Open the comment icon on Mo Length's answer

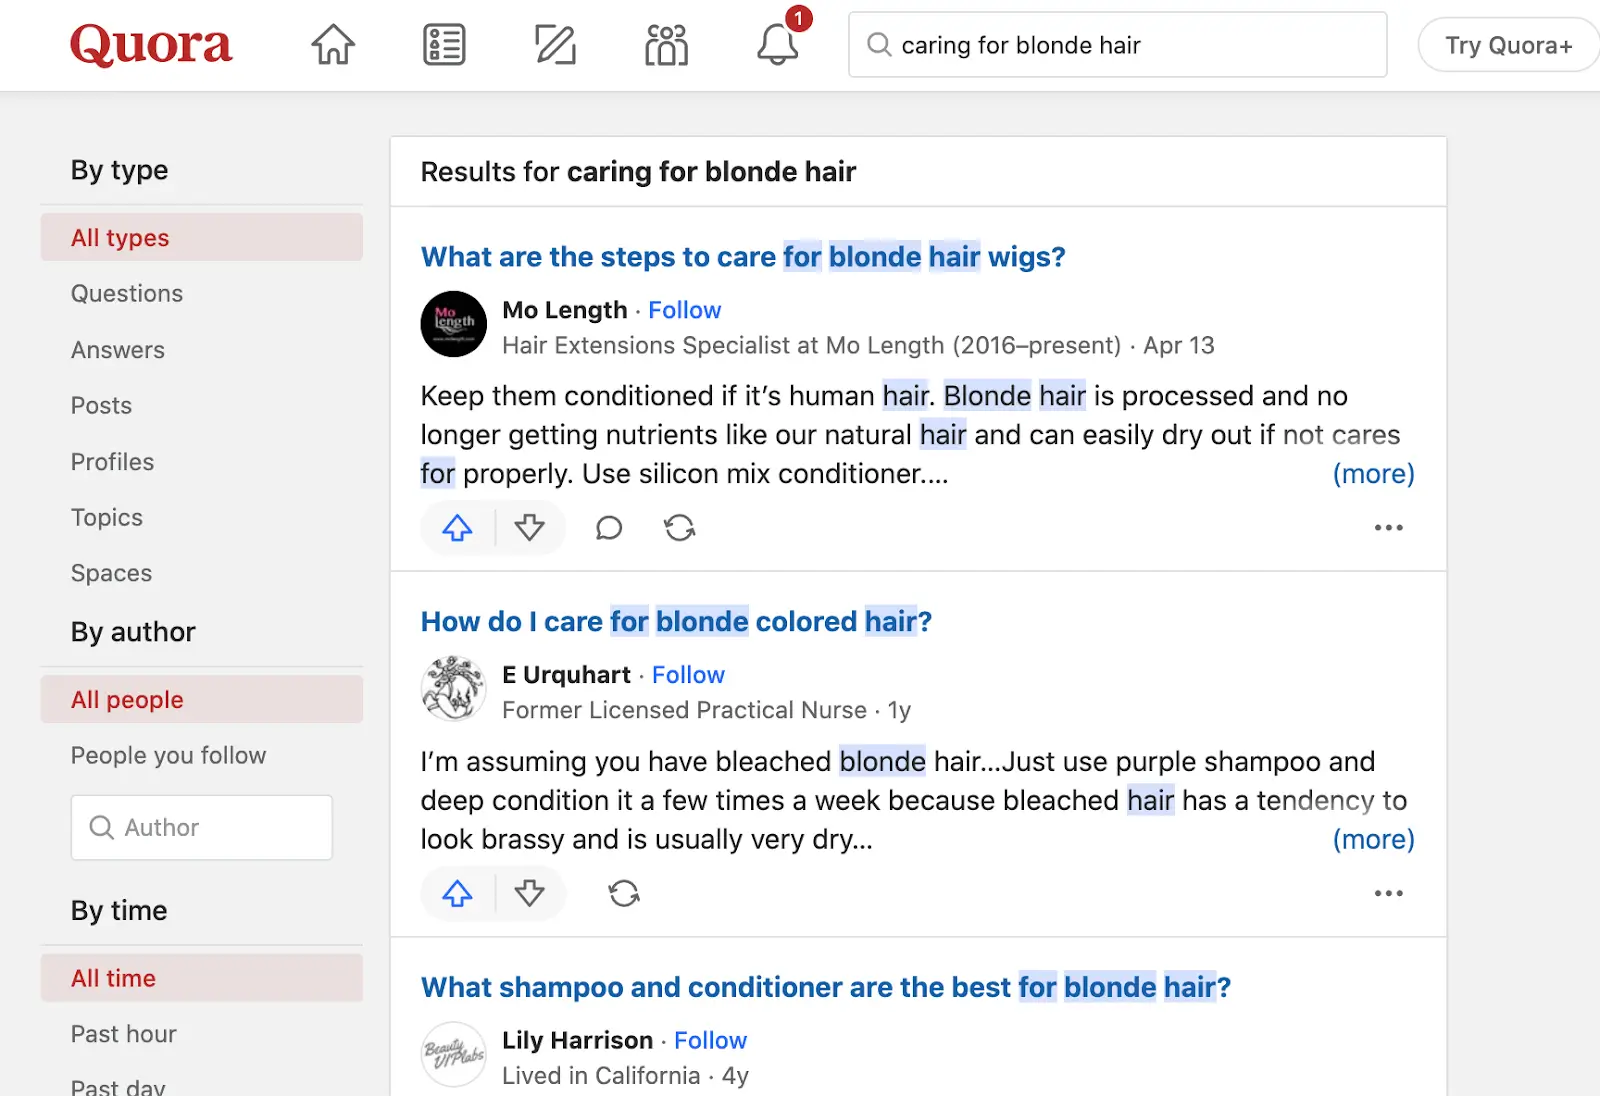608,528
